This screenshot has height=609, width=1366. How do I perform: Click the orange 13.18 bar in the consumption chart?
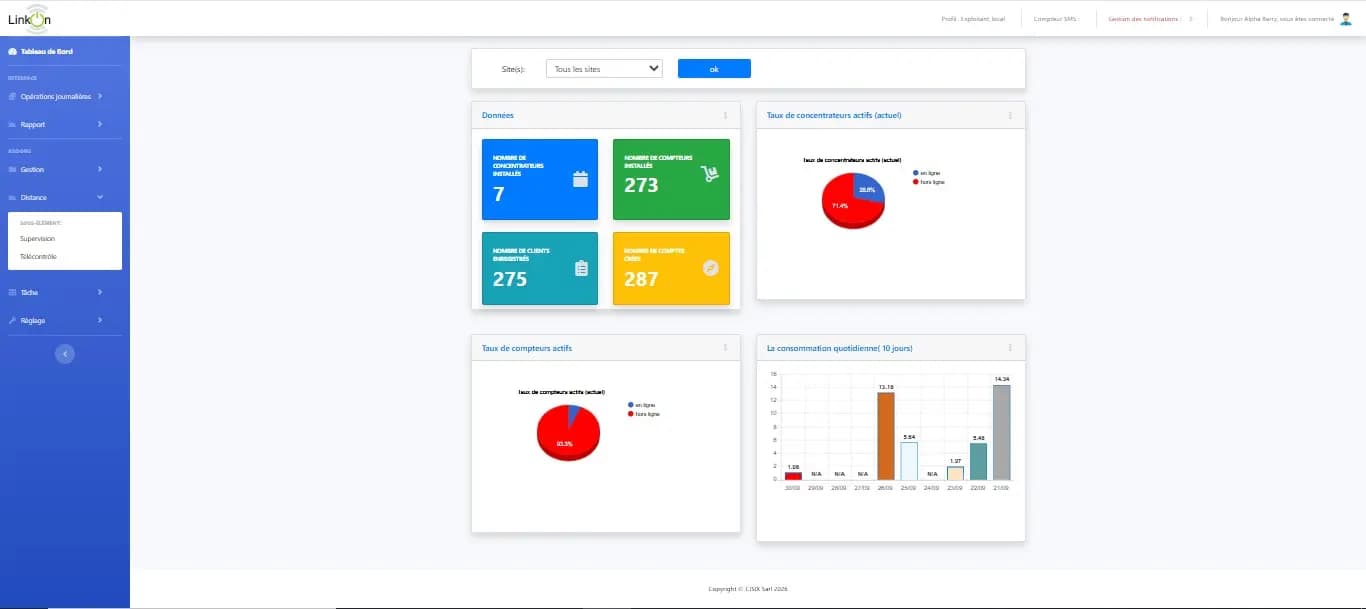(x=886, y=436)
